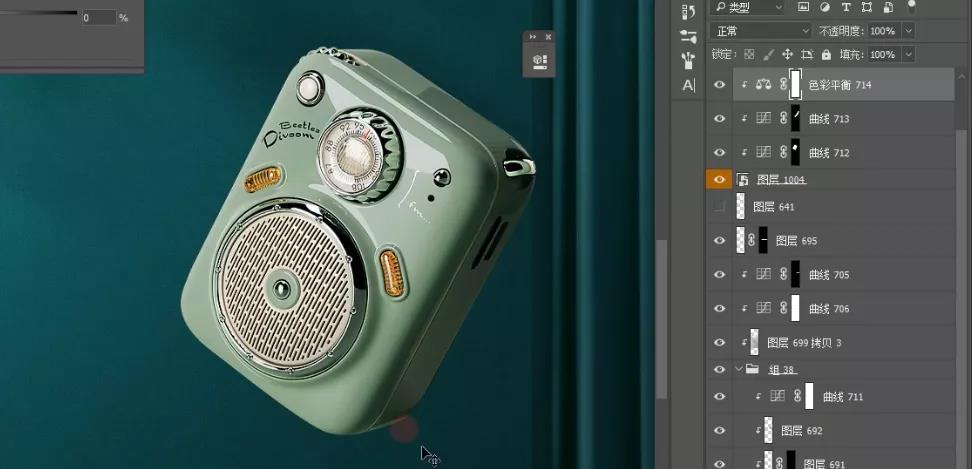Image resolution: width=972 pixels, height=469 pixels.
Task: Hide the 曲线 705 layer
Action: (720, 274)
